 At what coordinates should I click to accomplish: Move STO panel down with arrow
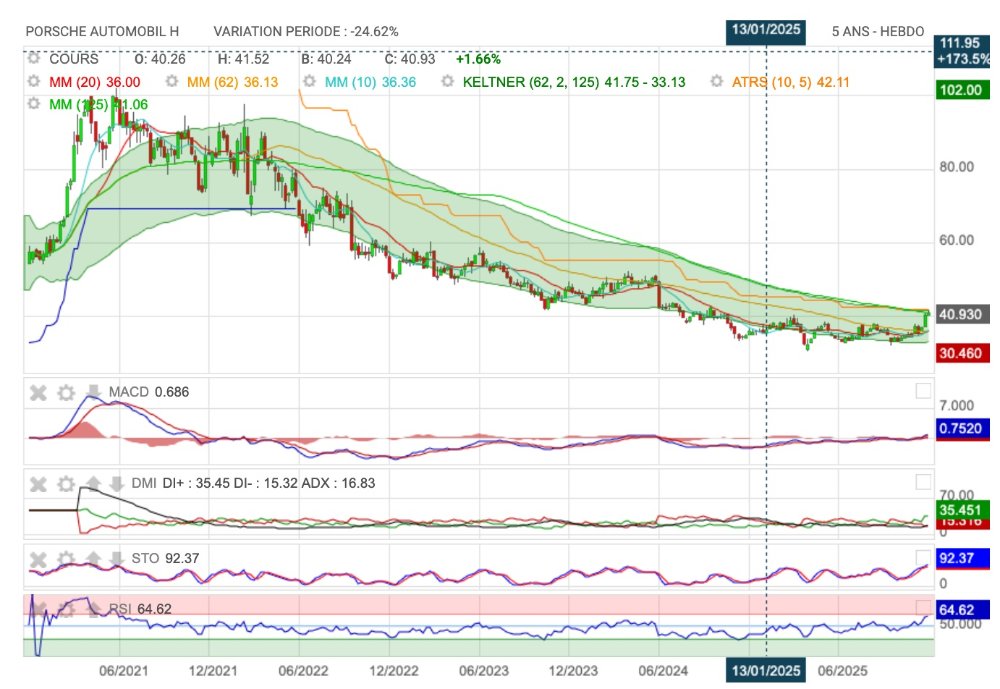(x=116, y=557)
